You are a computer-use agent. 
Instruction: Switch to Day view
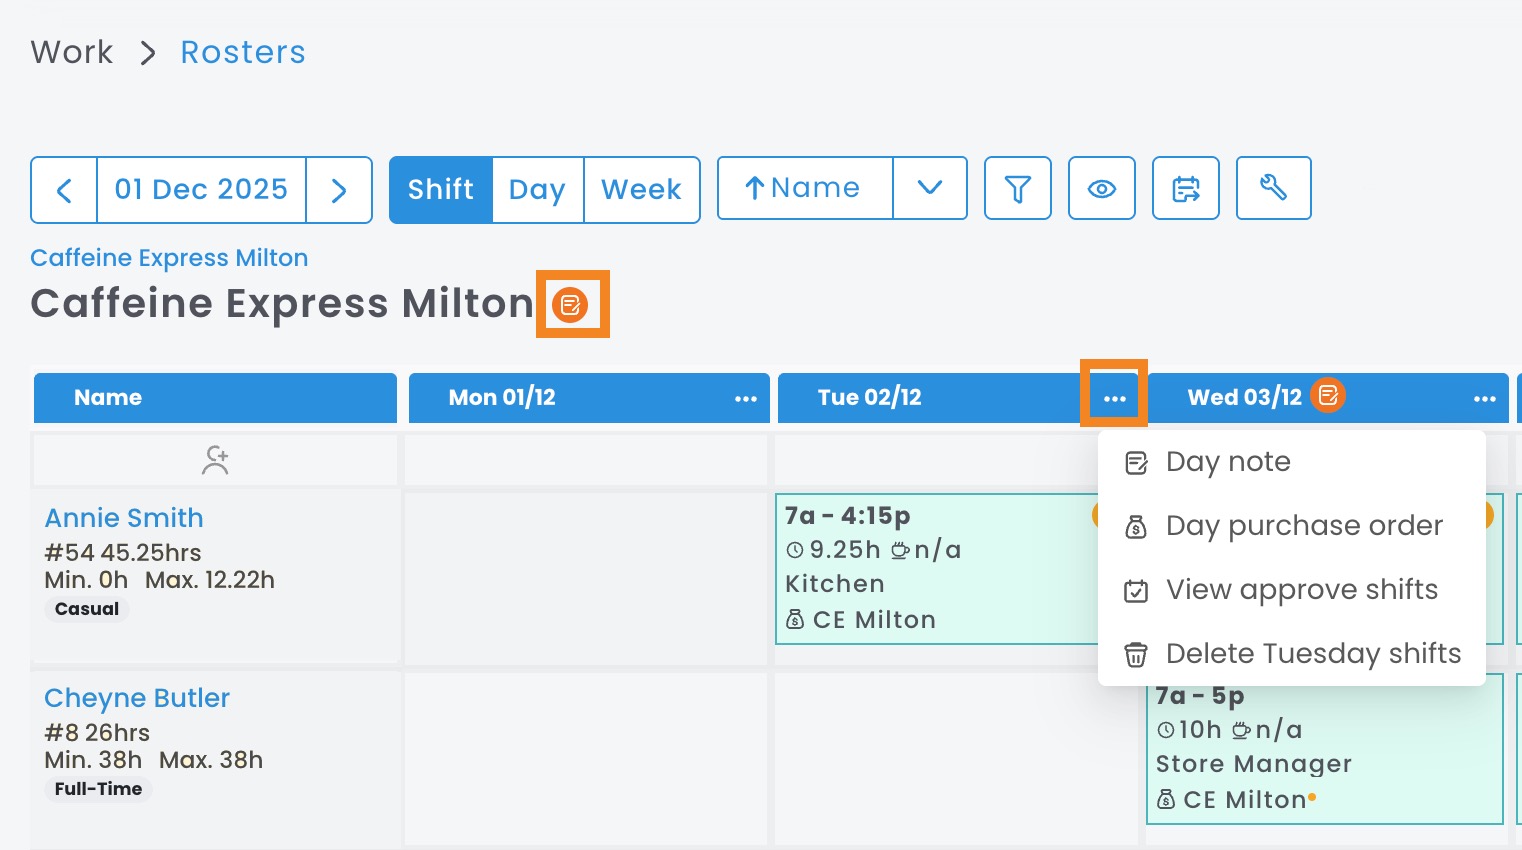537,190
